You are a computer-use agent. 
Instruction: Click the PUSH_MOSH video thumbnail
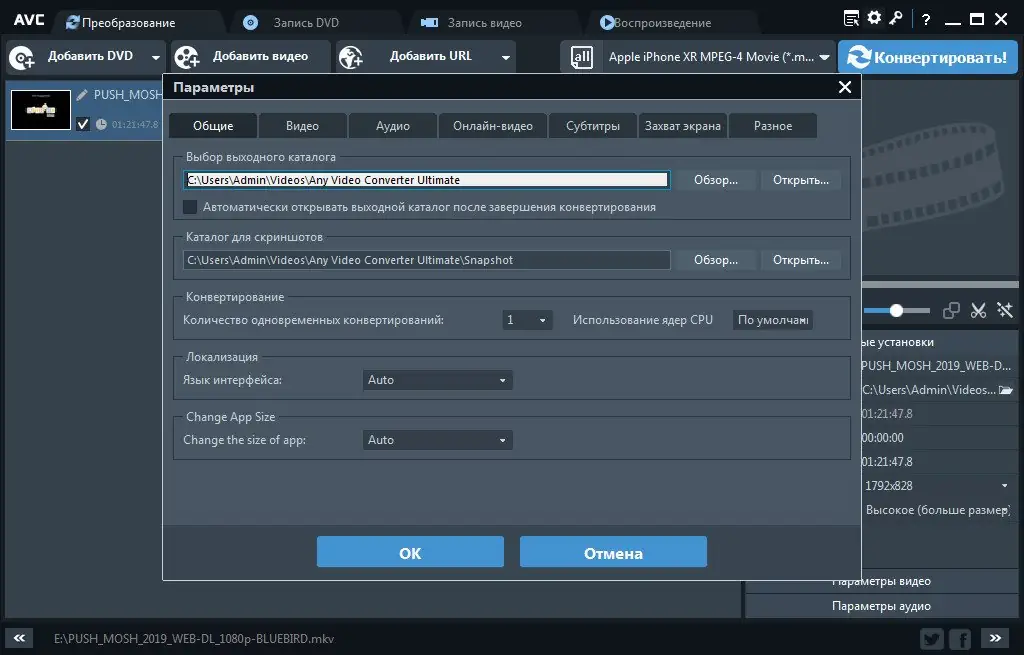point(41,110)
